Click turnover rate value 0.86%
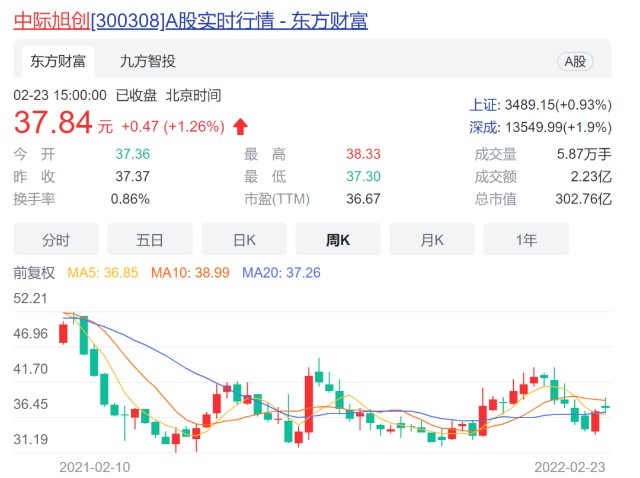The width and height of the screenshot is (640, 478). [x=130, y=199]
